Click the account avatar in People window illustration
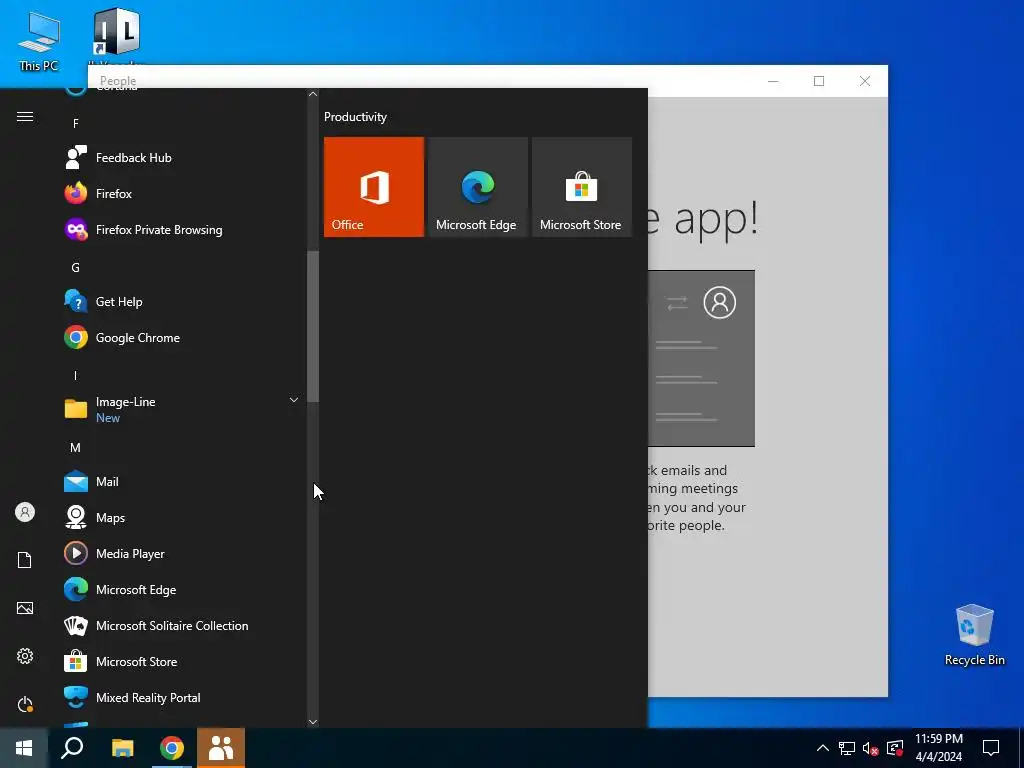This screenshot has height=768, width=1024. point(720,302)
